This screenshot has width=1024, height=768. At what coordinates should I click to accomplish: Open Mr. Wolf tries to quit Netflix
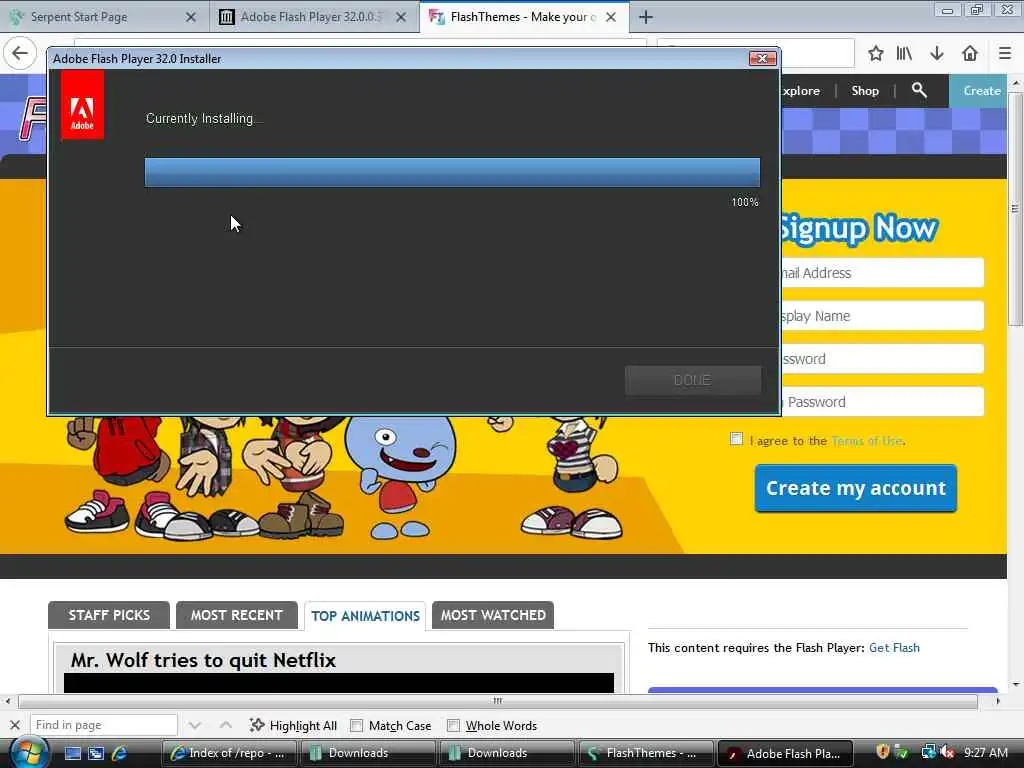(x=203, y=660)
